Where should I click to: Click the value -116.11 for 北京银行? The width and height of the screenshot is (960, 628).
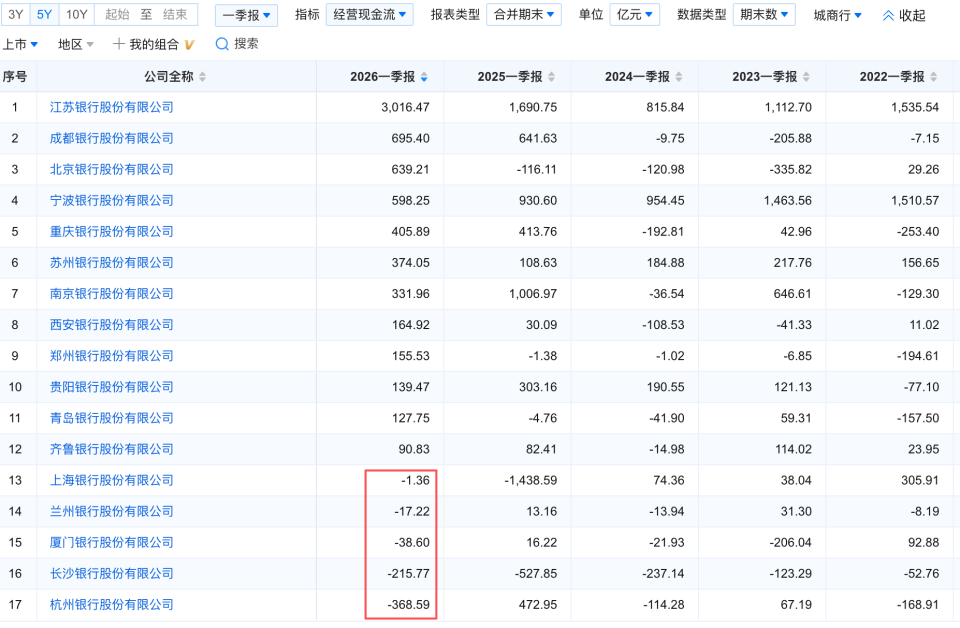[x=536, y=170]
